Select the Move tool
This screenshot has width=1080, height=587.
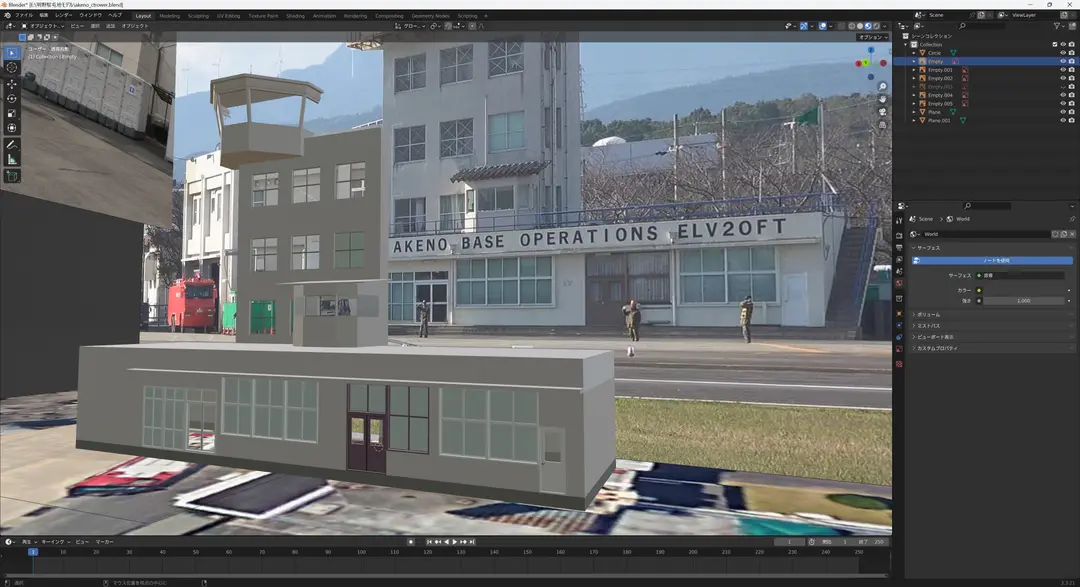tap(12, 84)
